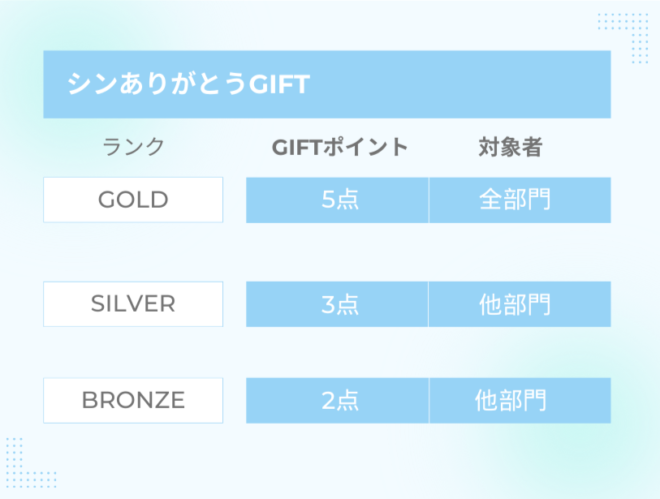The width and height of the screenshot is (660, 499).
Task: Click the 5点 points cell
Action: coord(337,200)
